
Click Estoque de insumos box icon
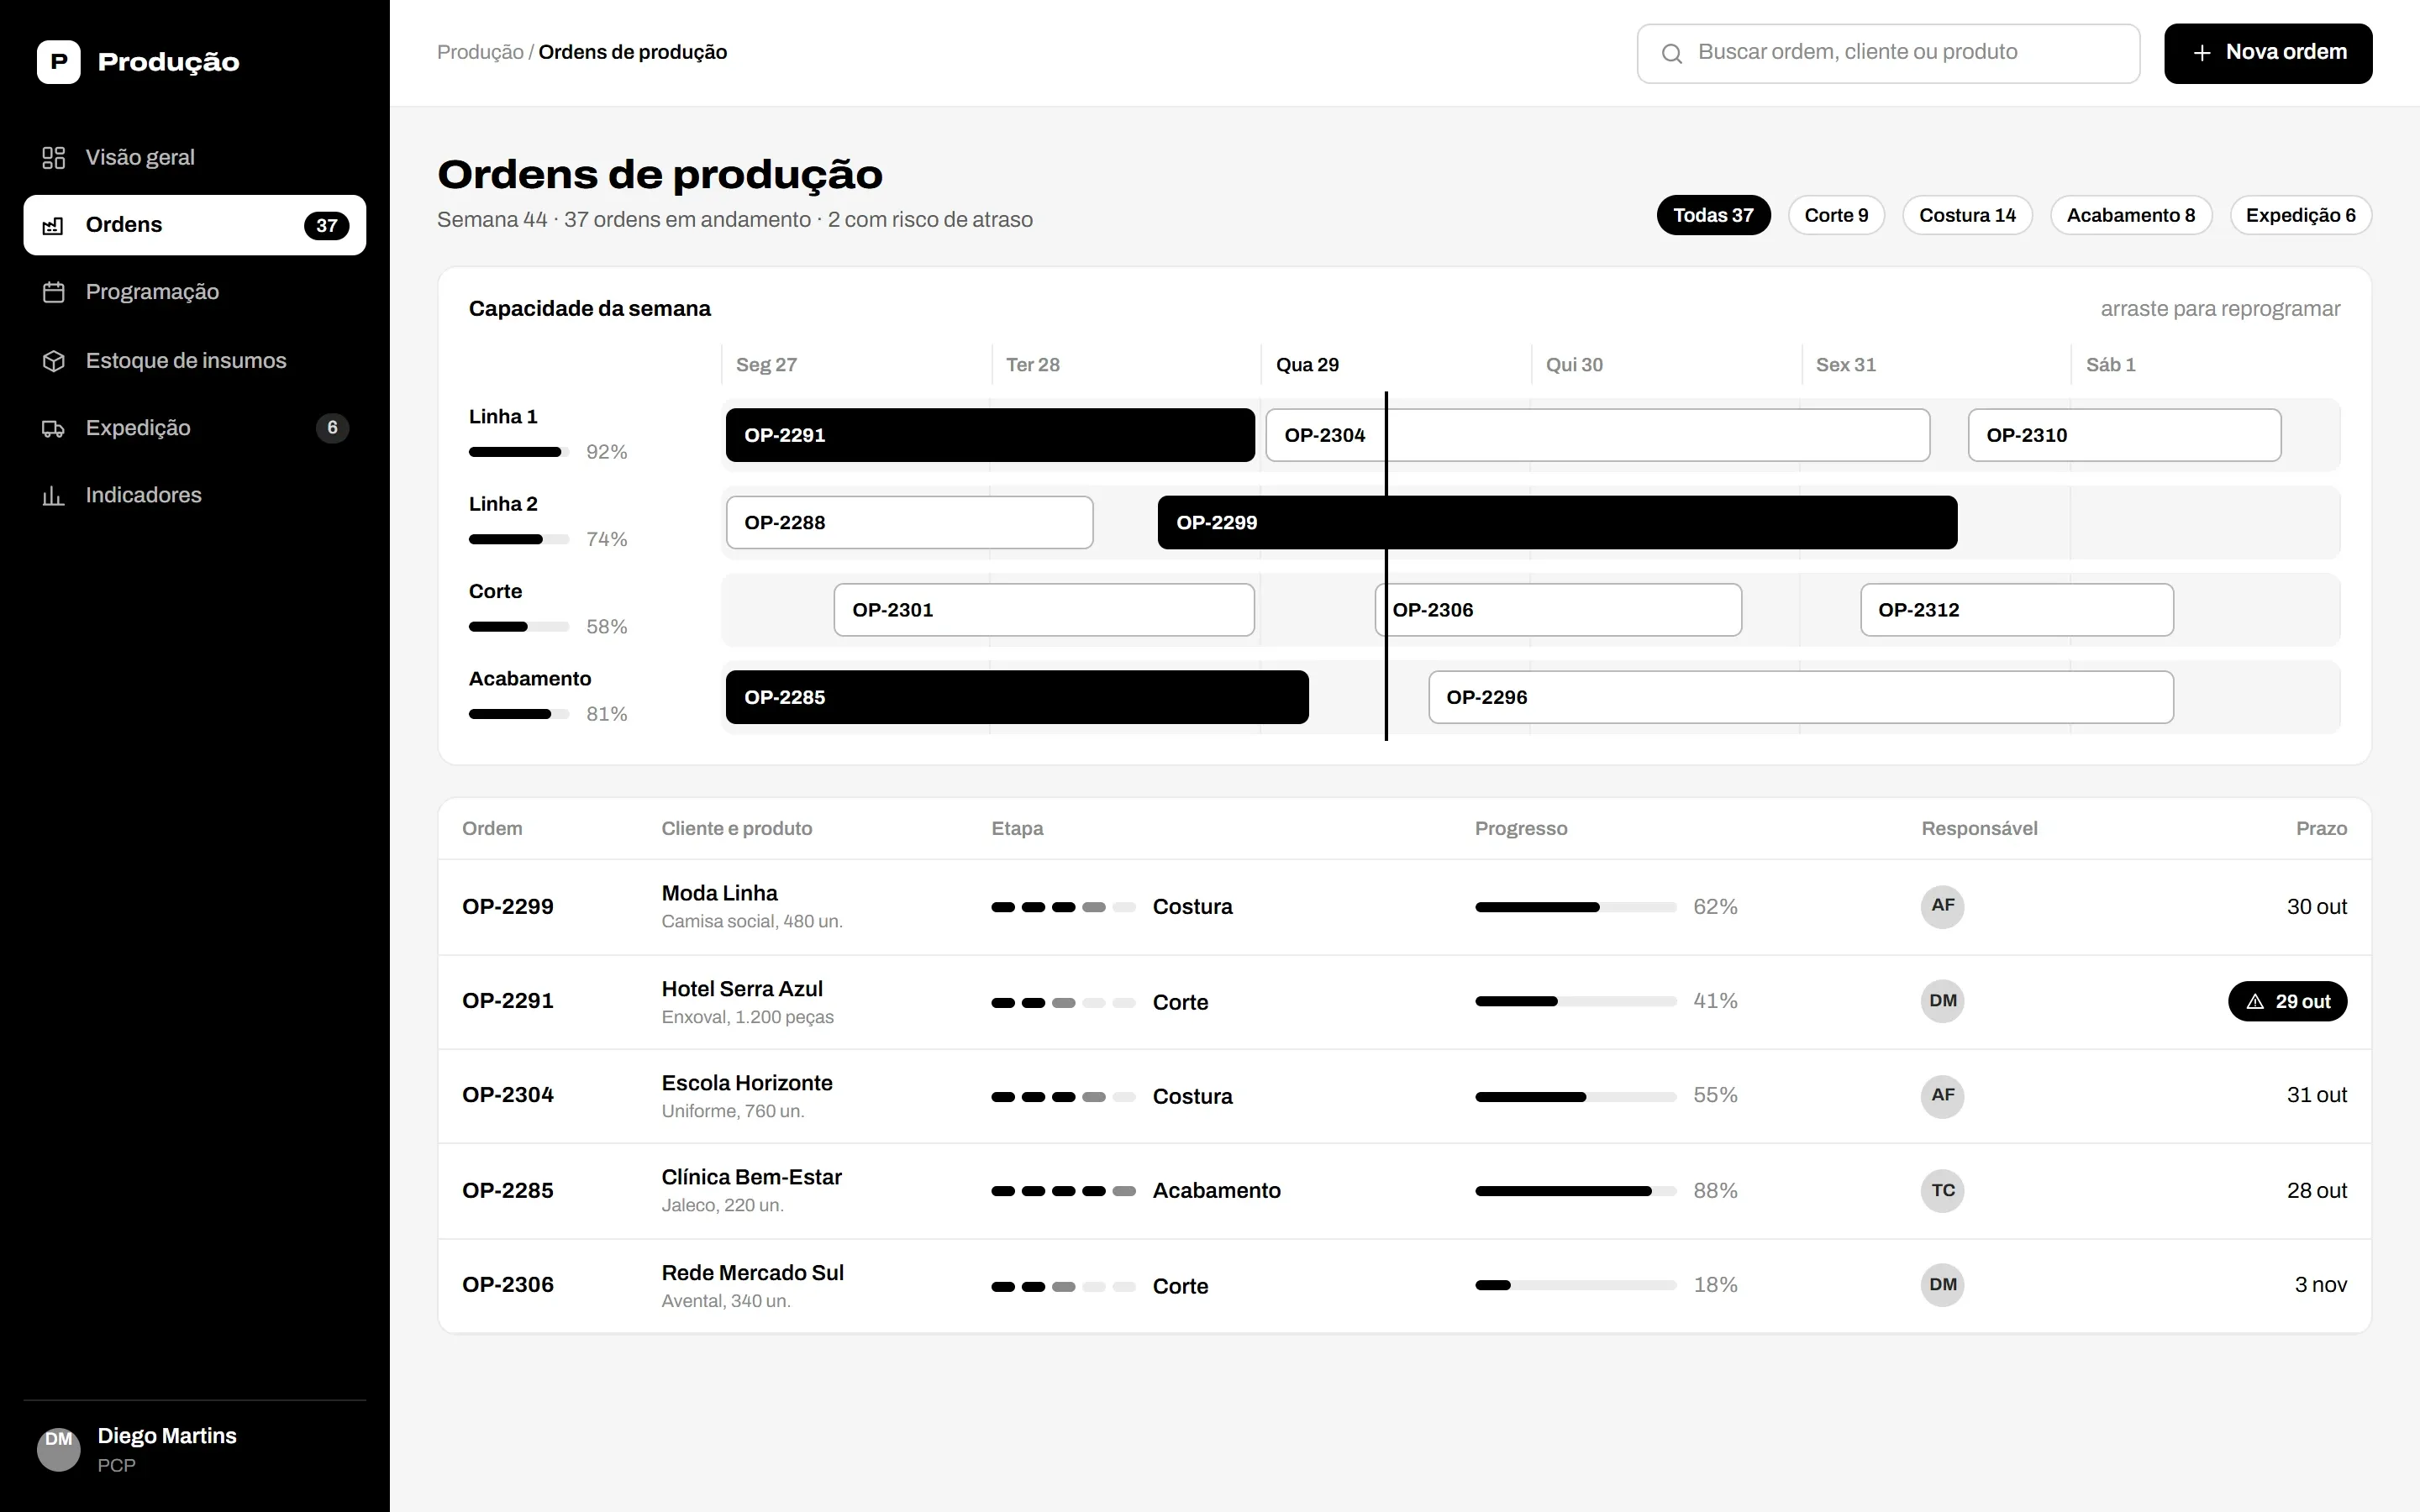[x=54, y=361]
